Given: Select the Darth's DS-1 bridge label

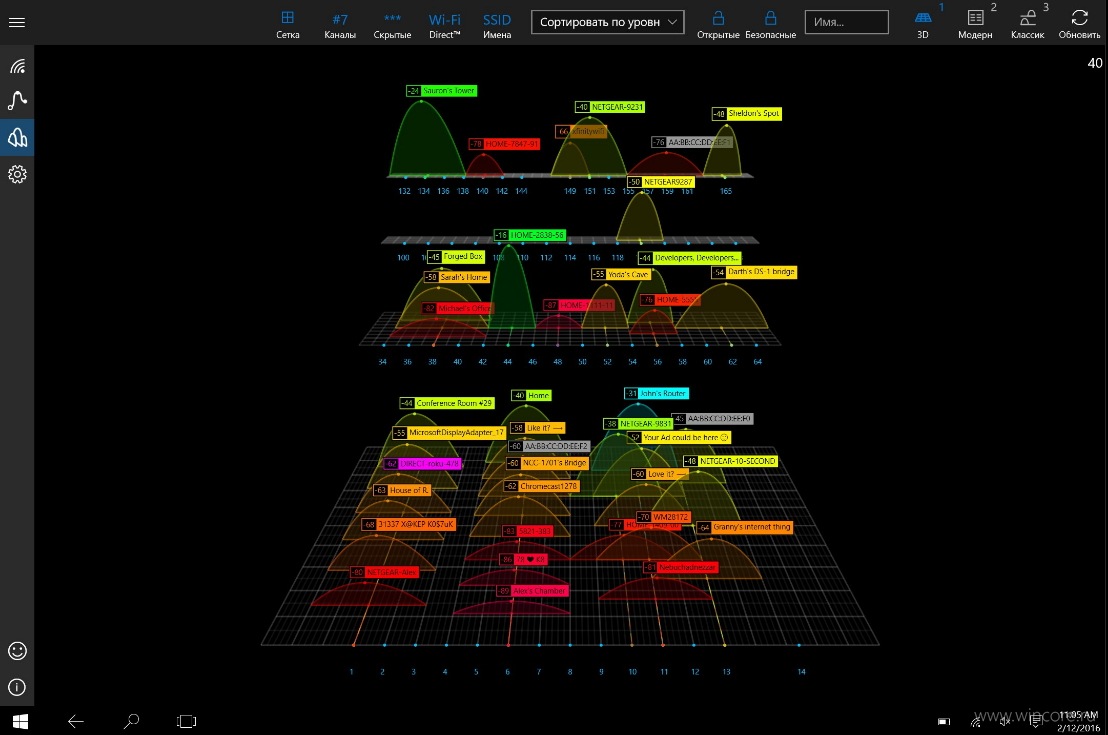Looking at the screenshot, I should [754, 272].
